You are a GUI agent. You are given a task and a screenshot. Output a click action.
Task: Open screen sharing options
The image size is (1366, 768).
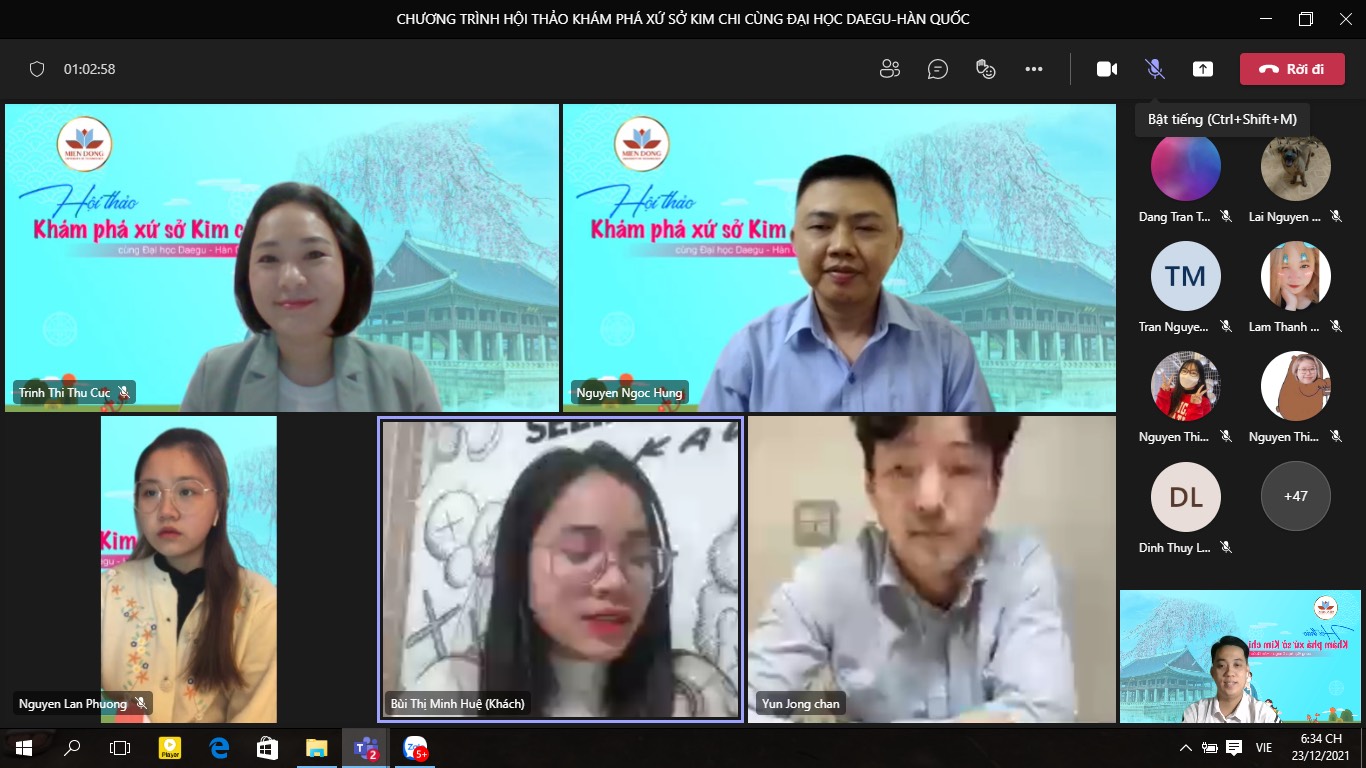point(1203,68)
